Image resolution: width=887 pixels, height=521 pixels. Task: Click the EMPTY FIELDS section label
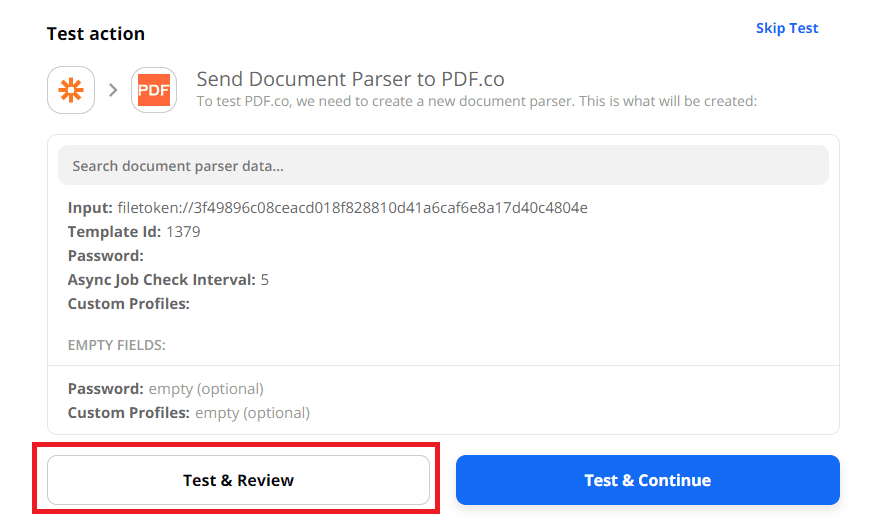116,345
